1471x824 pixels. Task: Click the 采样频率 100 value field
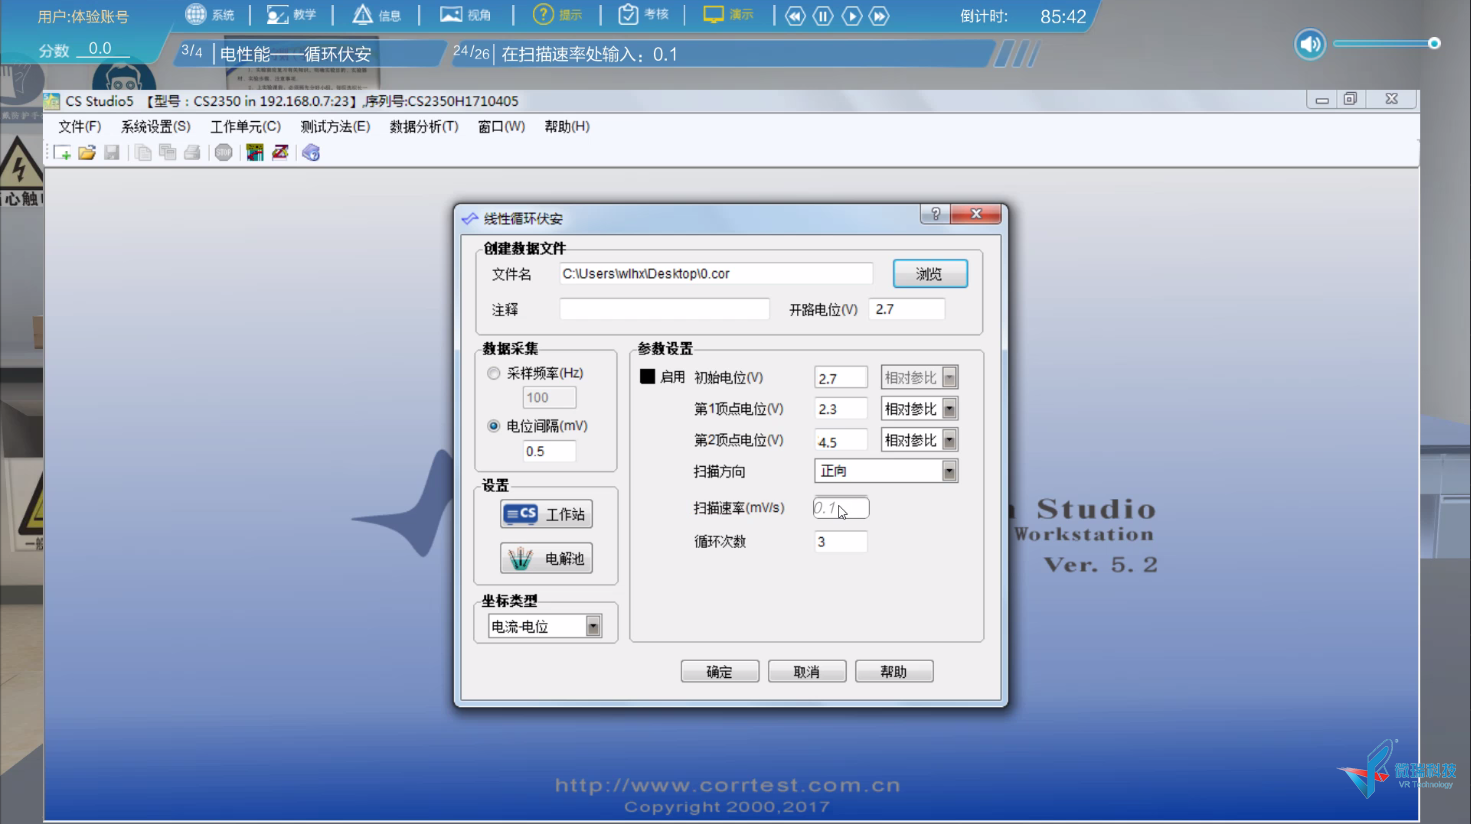coord(549,397)
